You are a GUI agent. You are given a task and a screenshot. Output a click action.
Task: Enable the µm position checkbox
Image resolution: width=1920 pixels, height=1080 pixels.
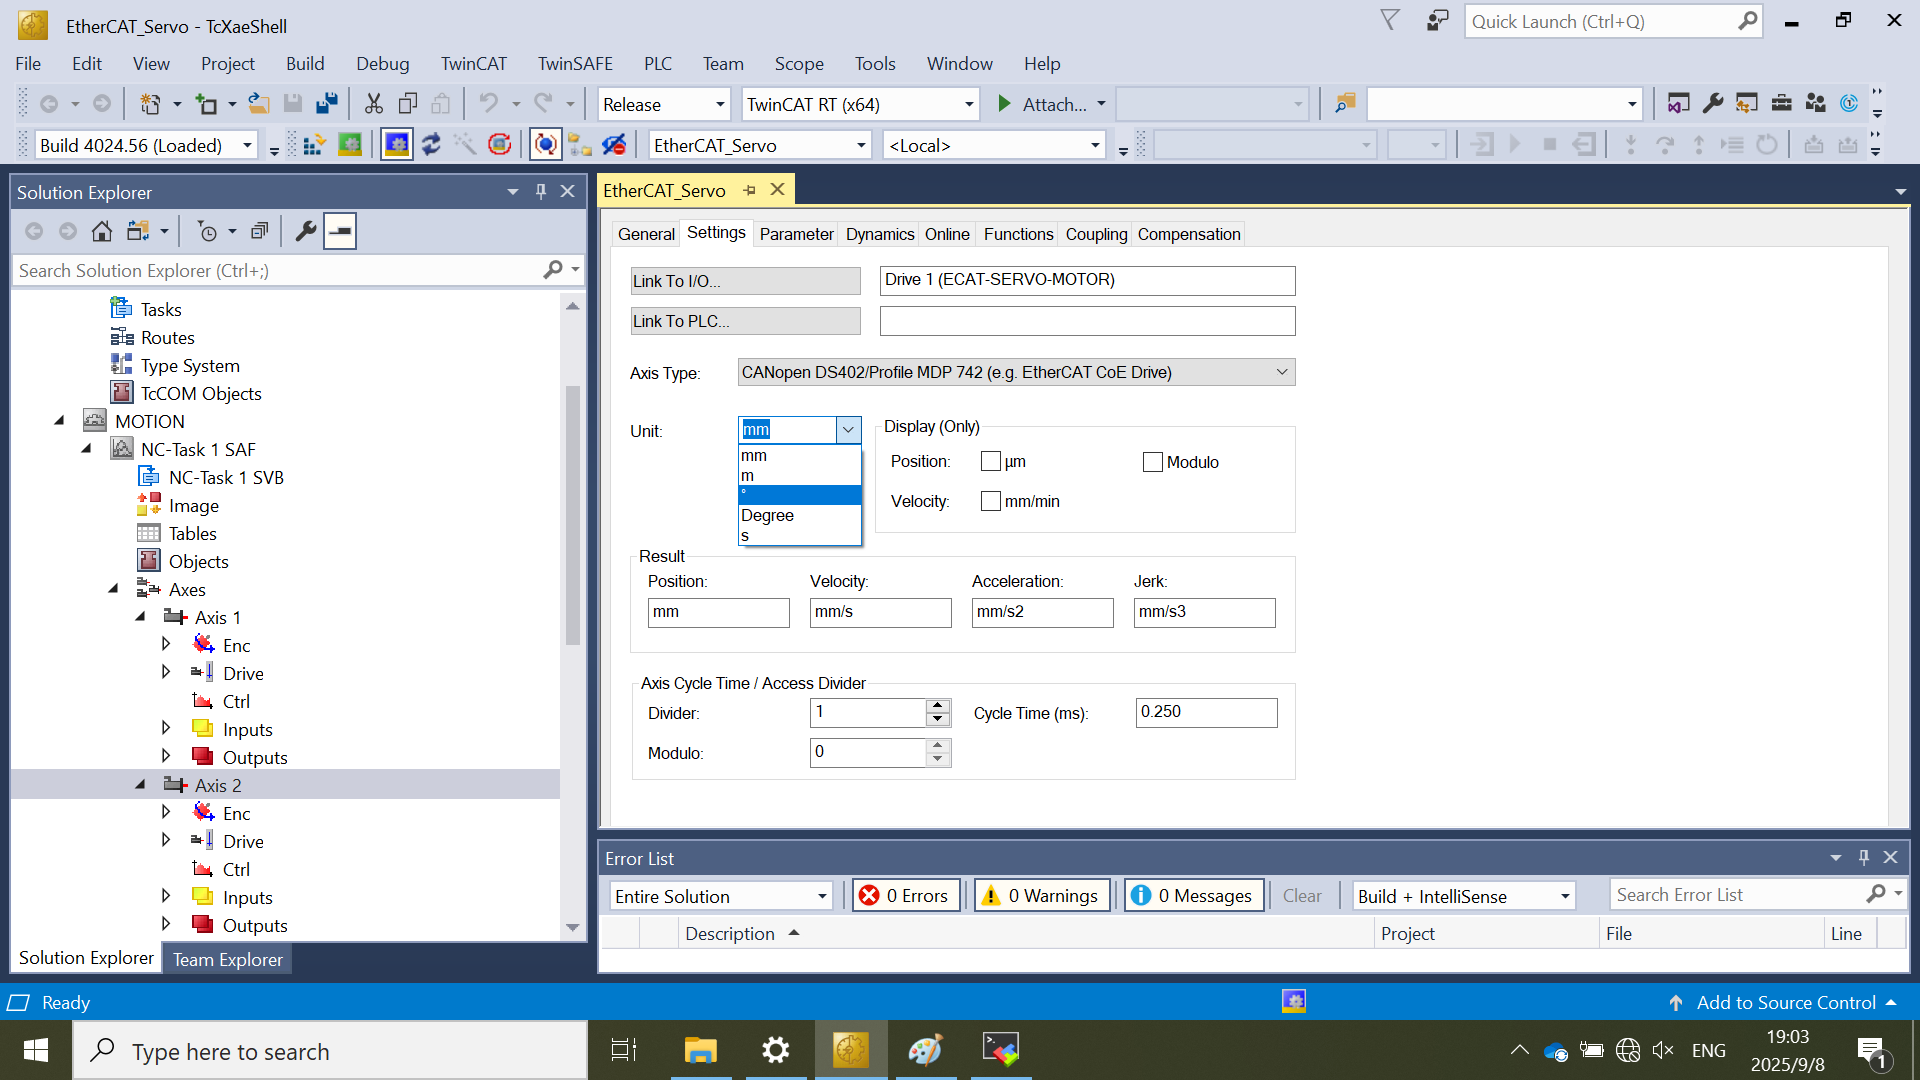point(991,462)
